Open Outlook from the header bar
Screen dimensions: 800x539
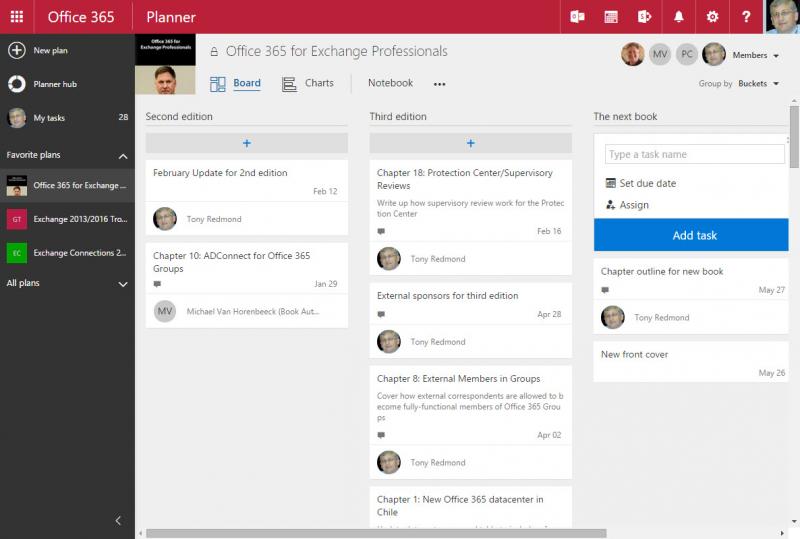(577, 17)
